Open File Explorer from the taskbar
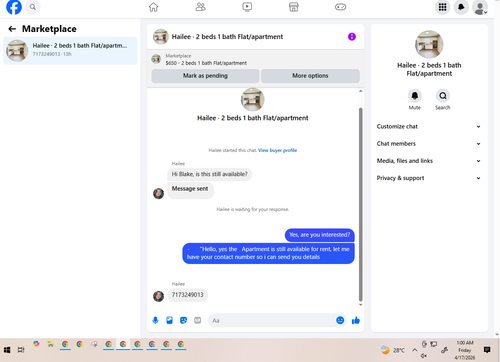Screen dimensions: 500x362 click(x=51, y=344)
